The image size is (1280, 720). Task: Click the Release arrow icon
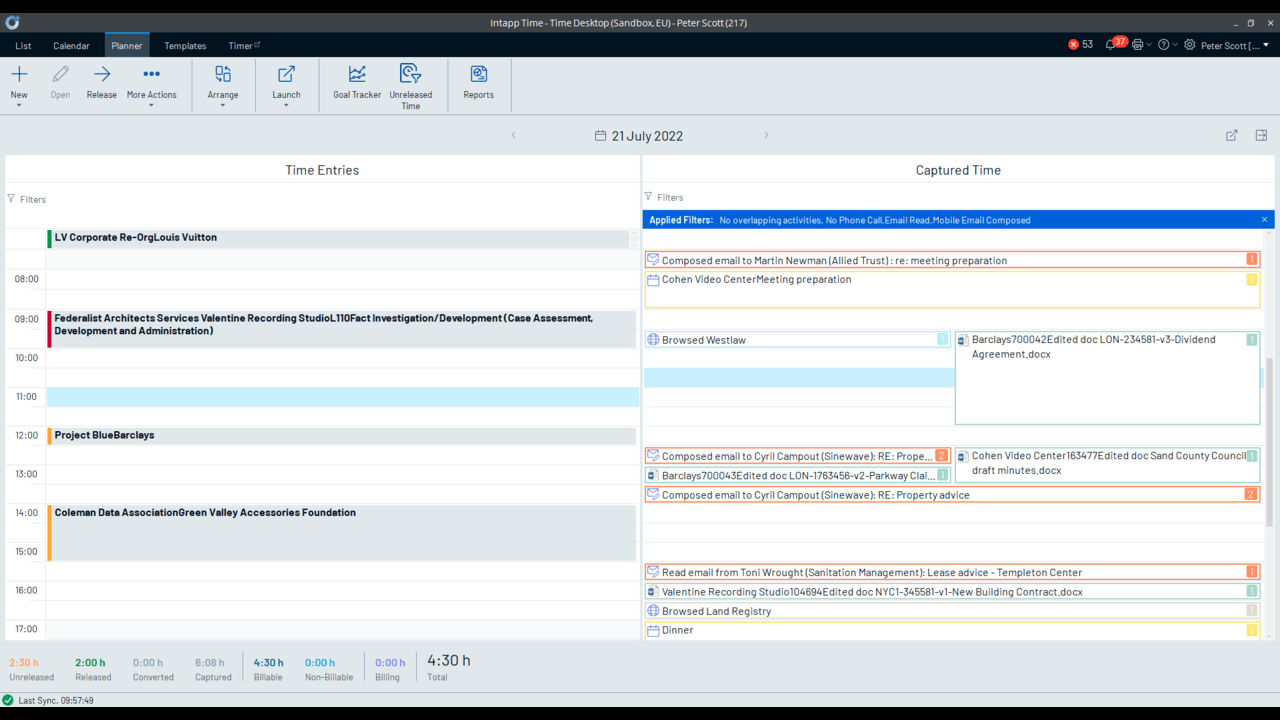click(x=102, y=74)
